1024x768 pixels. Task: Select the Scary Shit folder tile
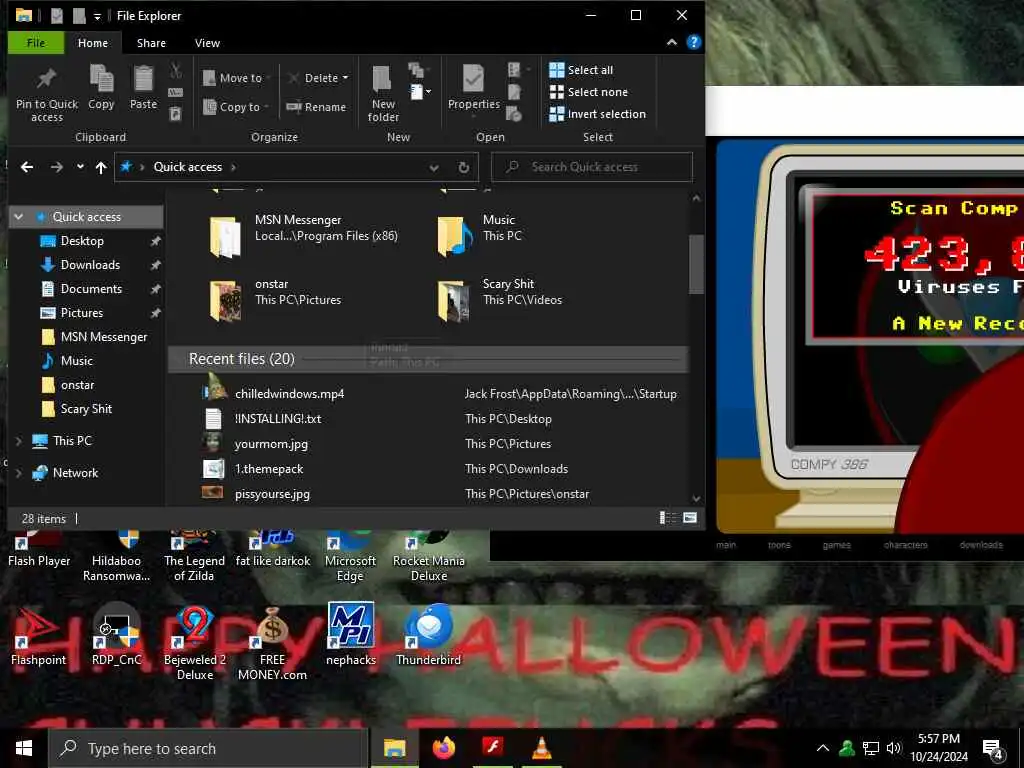tap(500, 299)
